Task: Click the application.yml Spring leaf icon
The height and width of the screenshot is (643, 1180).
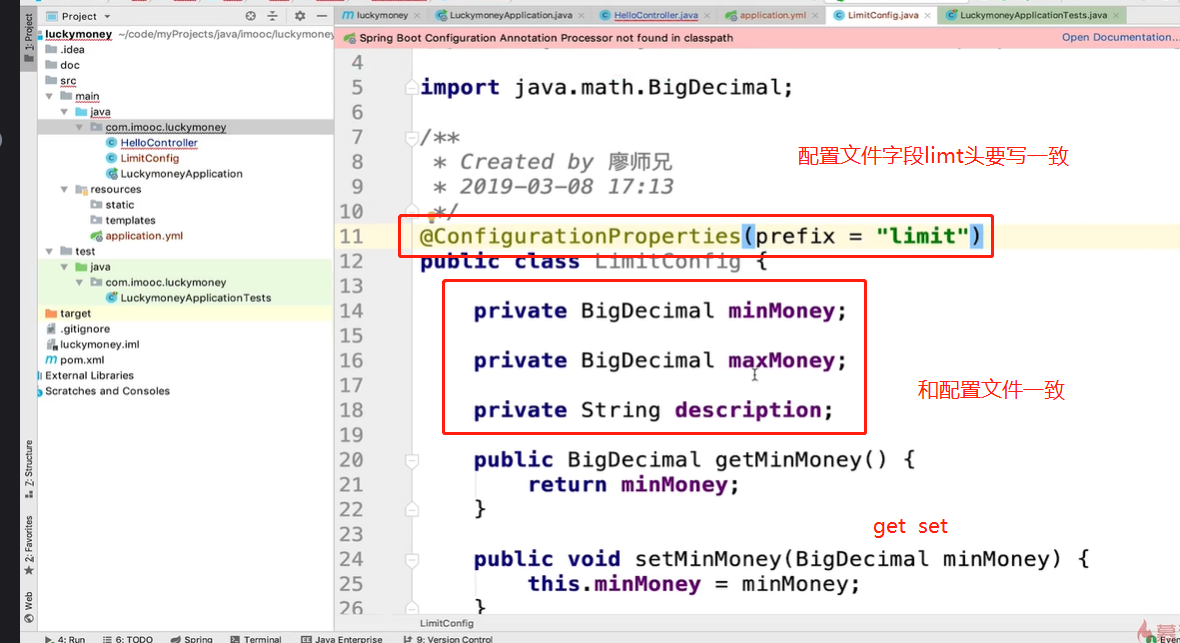Action: [96, 236]
